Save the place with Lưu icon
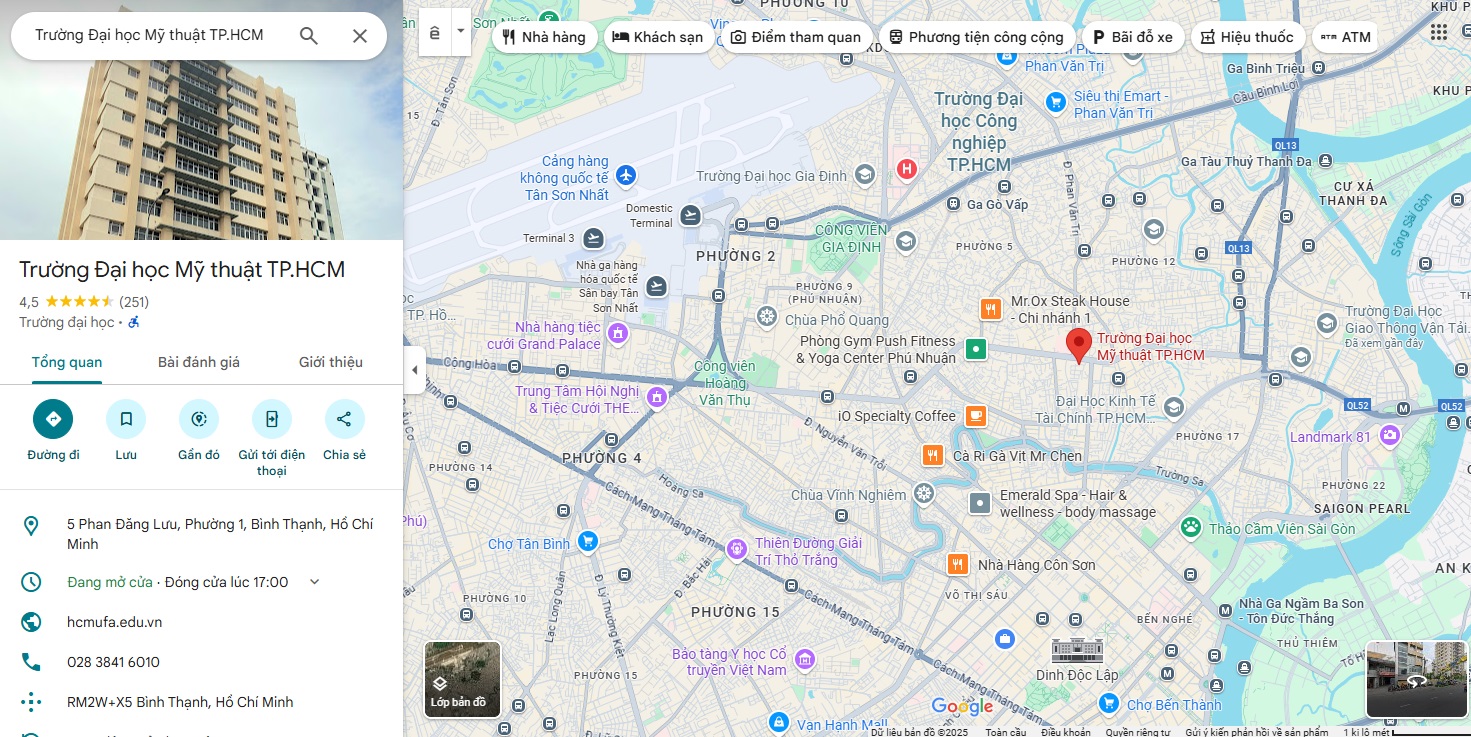This screenshot has height=737, width=1471. click(x=126, y=419)
